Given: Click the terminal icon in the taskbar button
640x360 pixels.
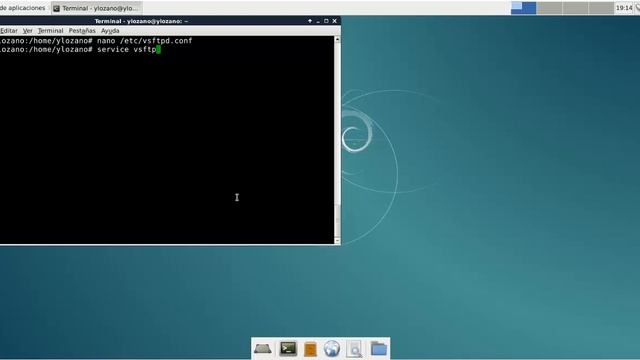Looking at the screenshot, I should click(57, 8).
